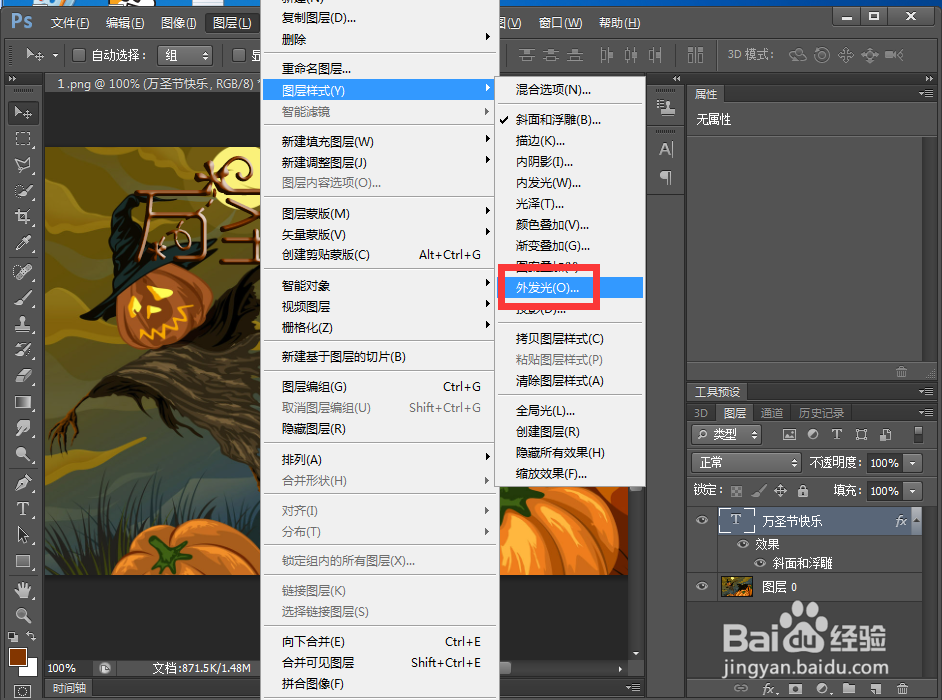Select the Move tool in toolbox
Viewport: 942px width, 700px height.
click(23, 113)
